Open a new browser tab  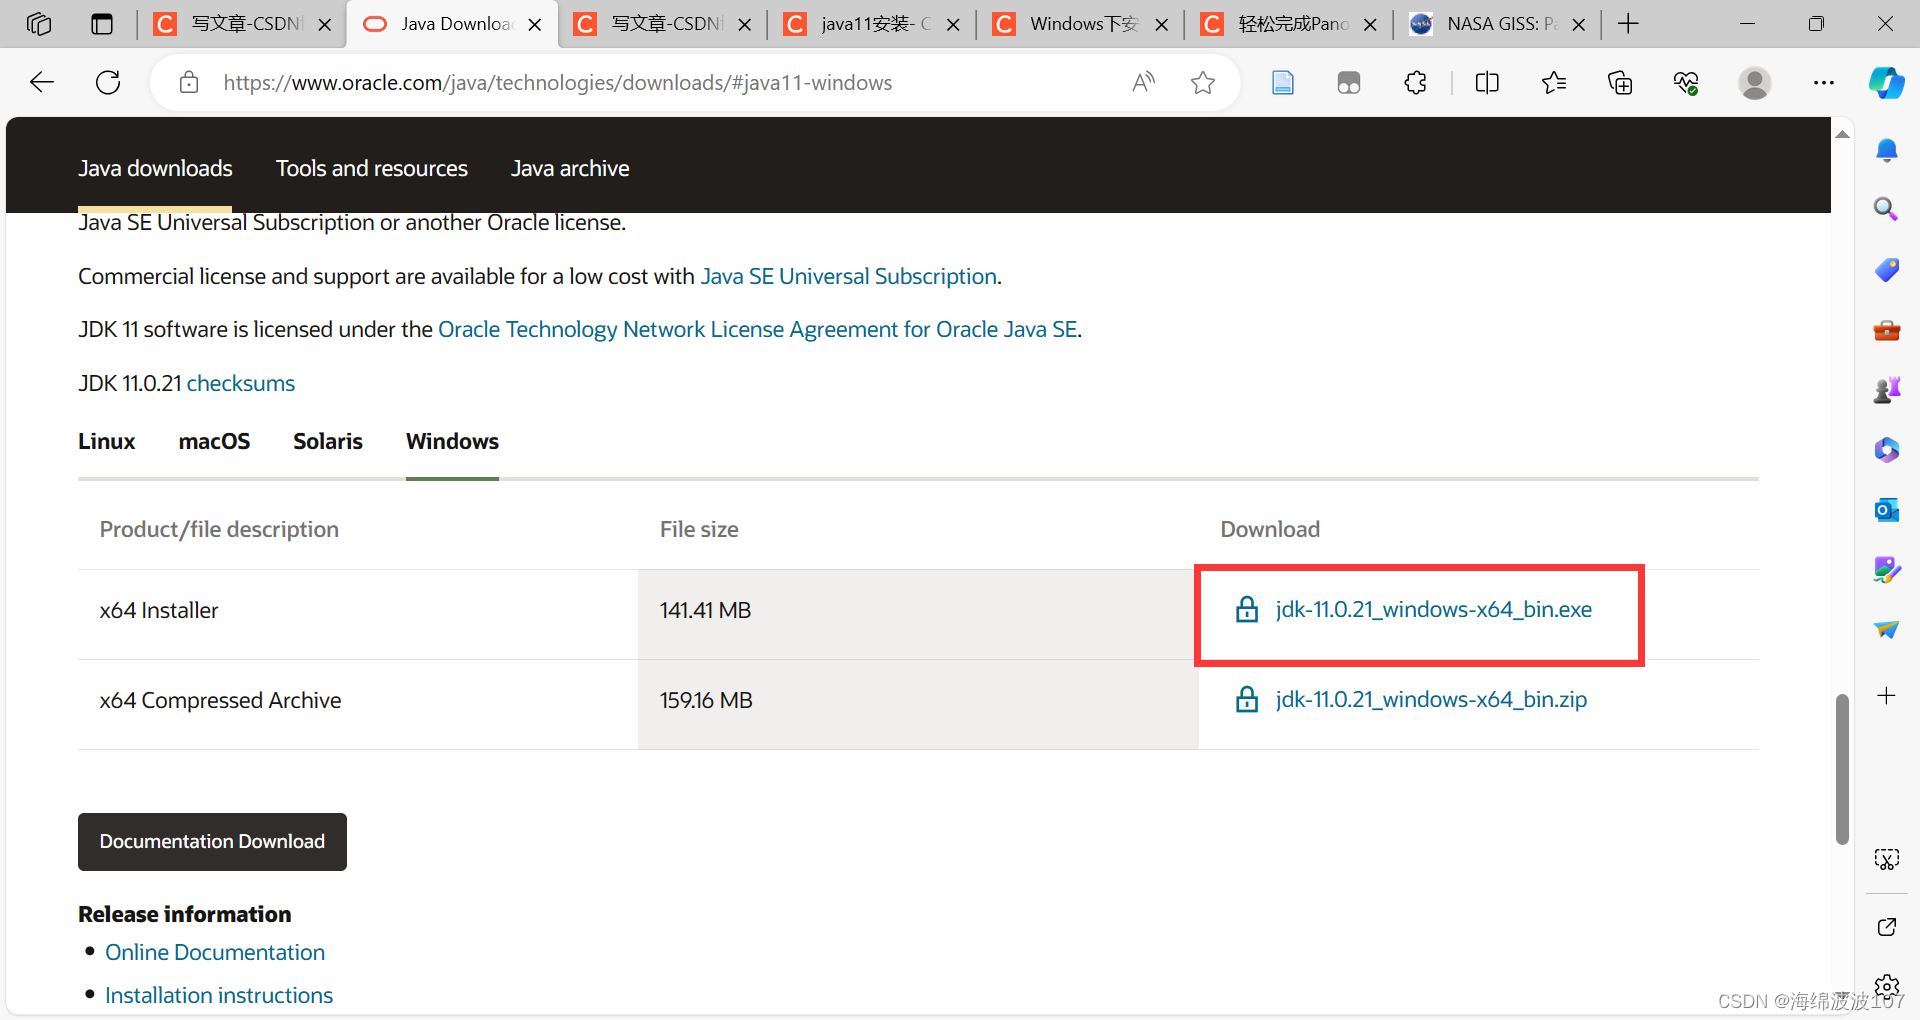pos(1628,24)
